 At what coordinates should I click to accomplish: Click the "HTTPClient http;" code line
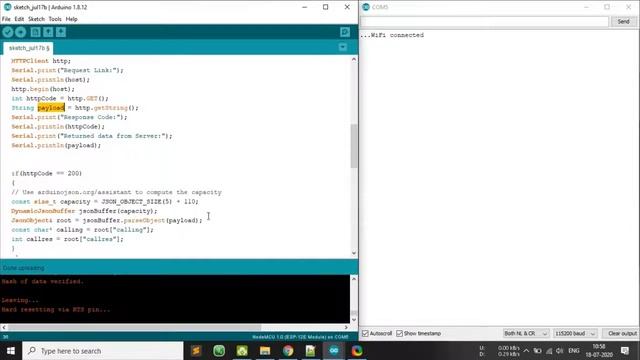click(x=41, y=61)
